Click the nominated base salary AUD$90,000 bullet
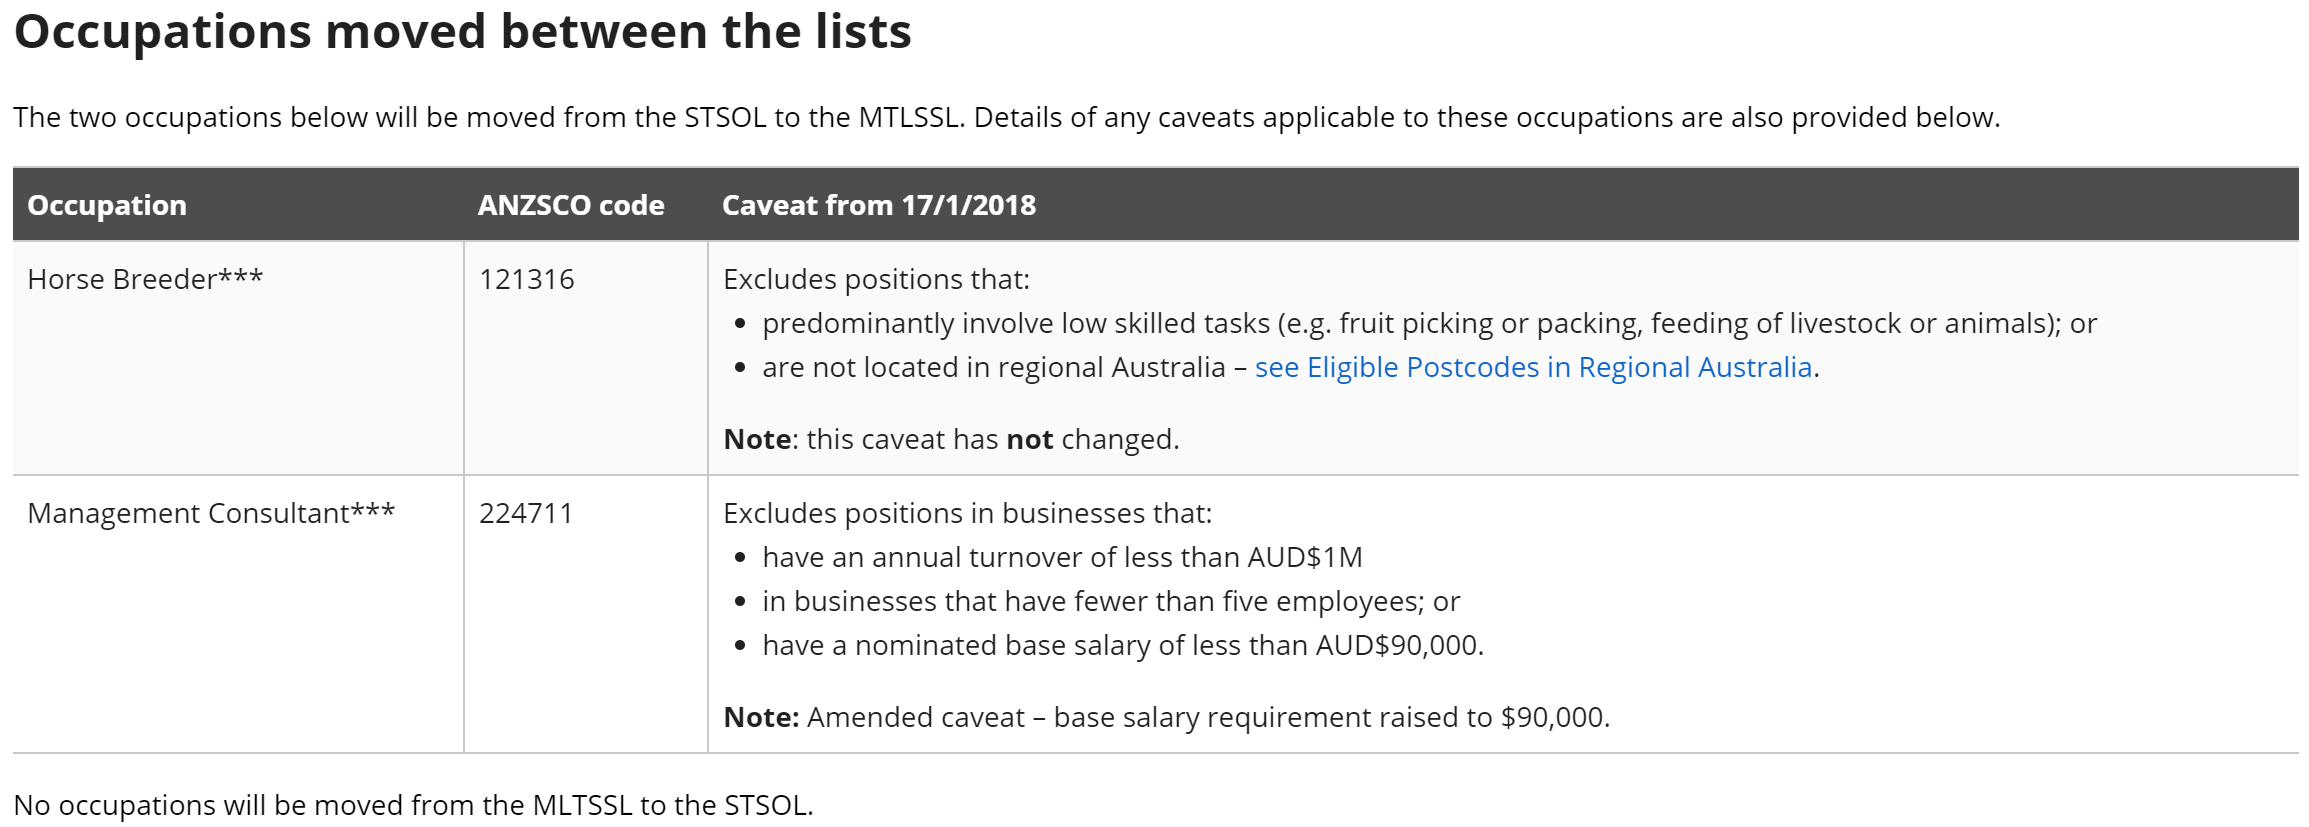The width and height of the screenshot is (2309, 827). pos(1122,646)
